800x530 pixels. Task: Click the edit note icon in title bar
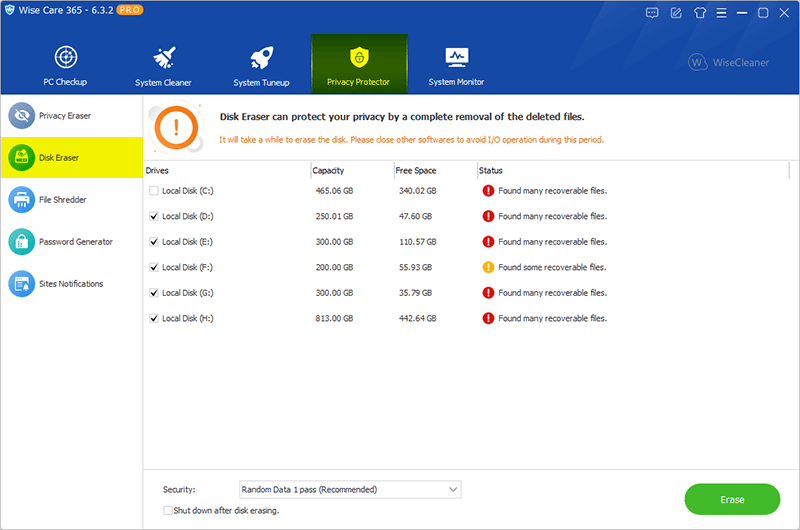(676, 13)
